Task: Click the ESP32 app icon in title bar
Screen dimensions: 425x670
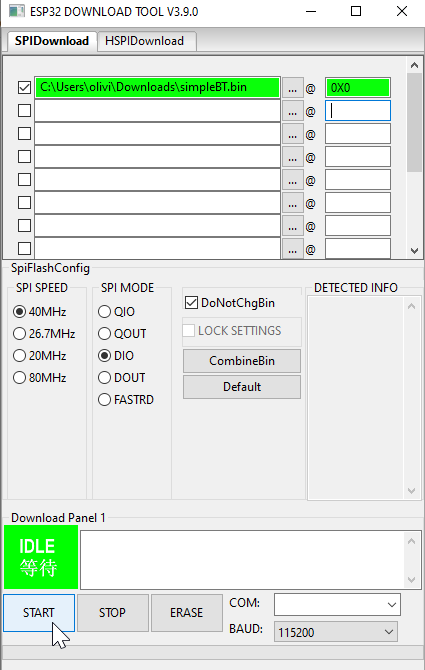Action: 17,12
